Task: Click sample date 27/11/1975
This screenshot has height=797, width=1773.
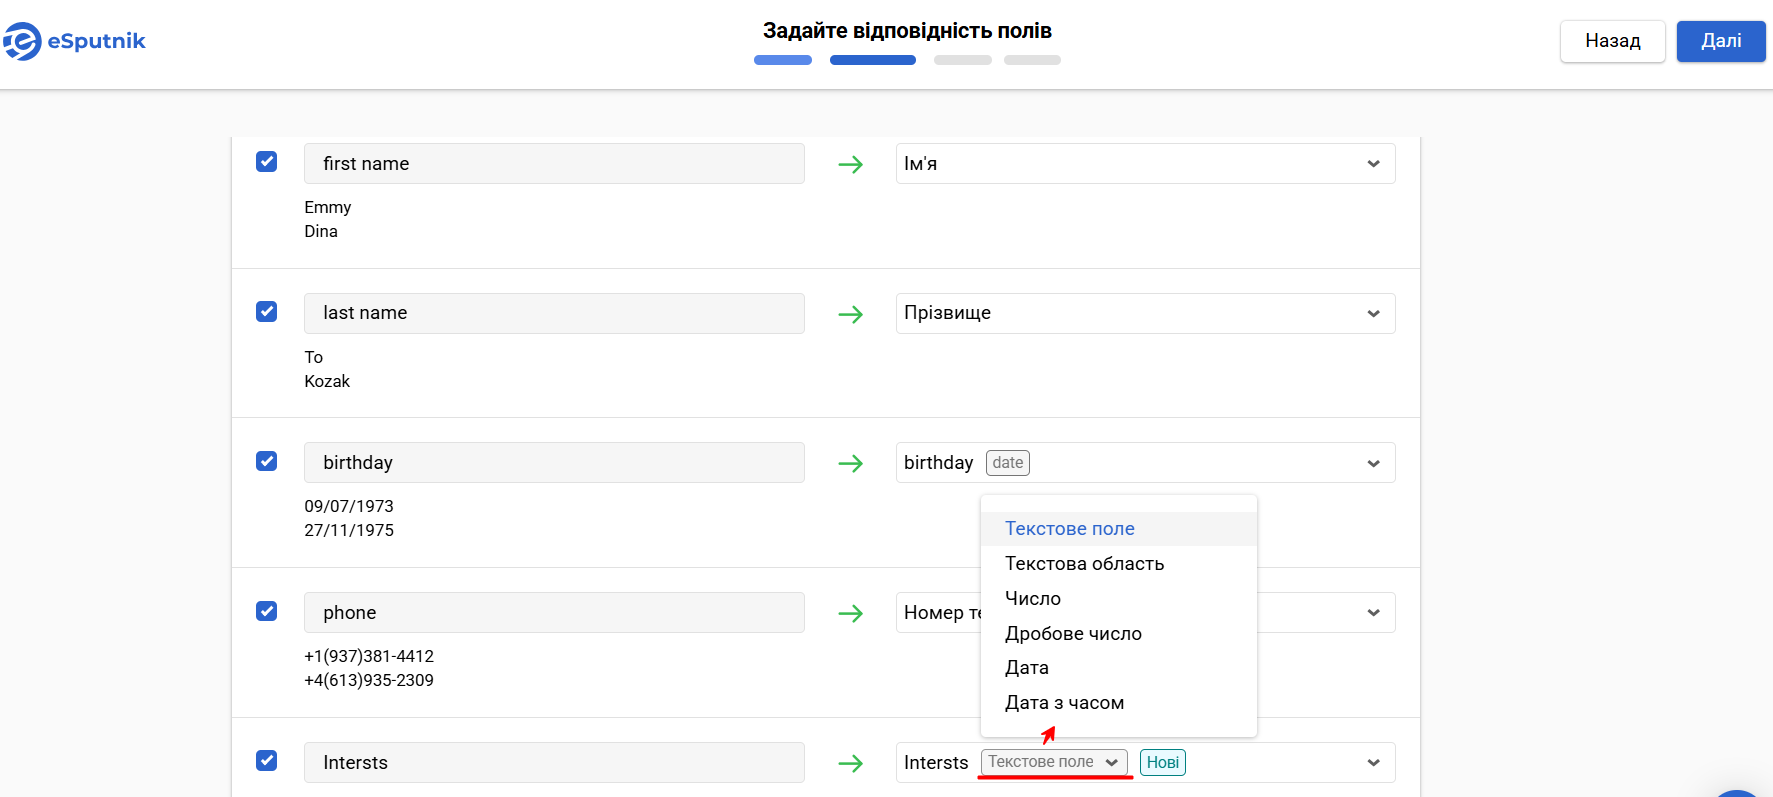Action: (349, 530)
